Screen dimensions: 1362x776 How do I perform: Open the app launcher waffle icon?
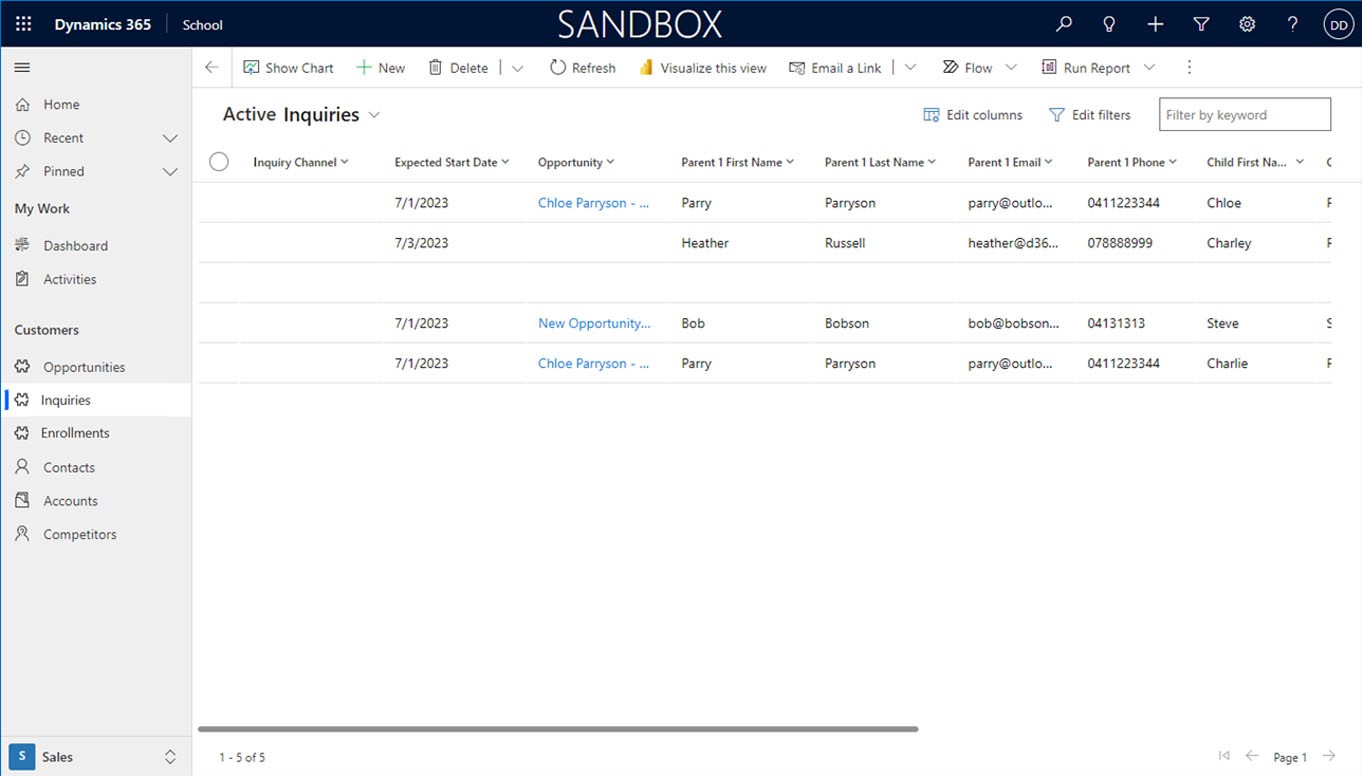coord(24,25)
